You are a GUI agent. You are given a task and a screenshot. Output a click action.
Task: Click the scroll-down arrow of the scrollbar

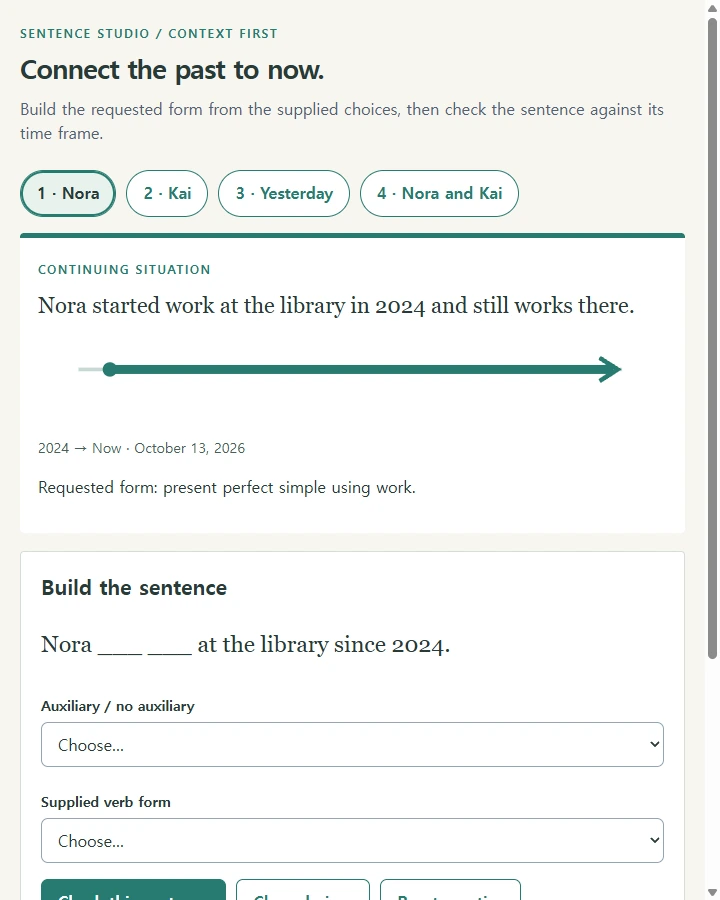(x=713, y=893)
